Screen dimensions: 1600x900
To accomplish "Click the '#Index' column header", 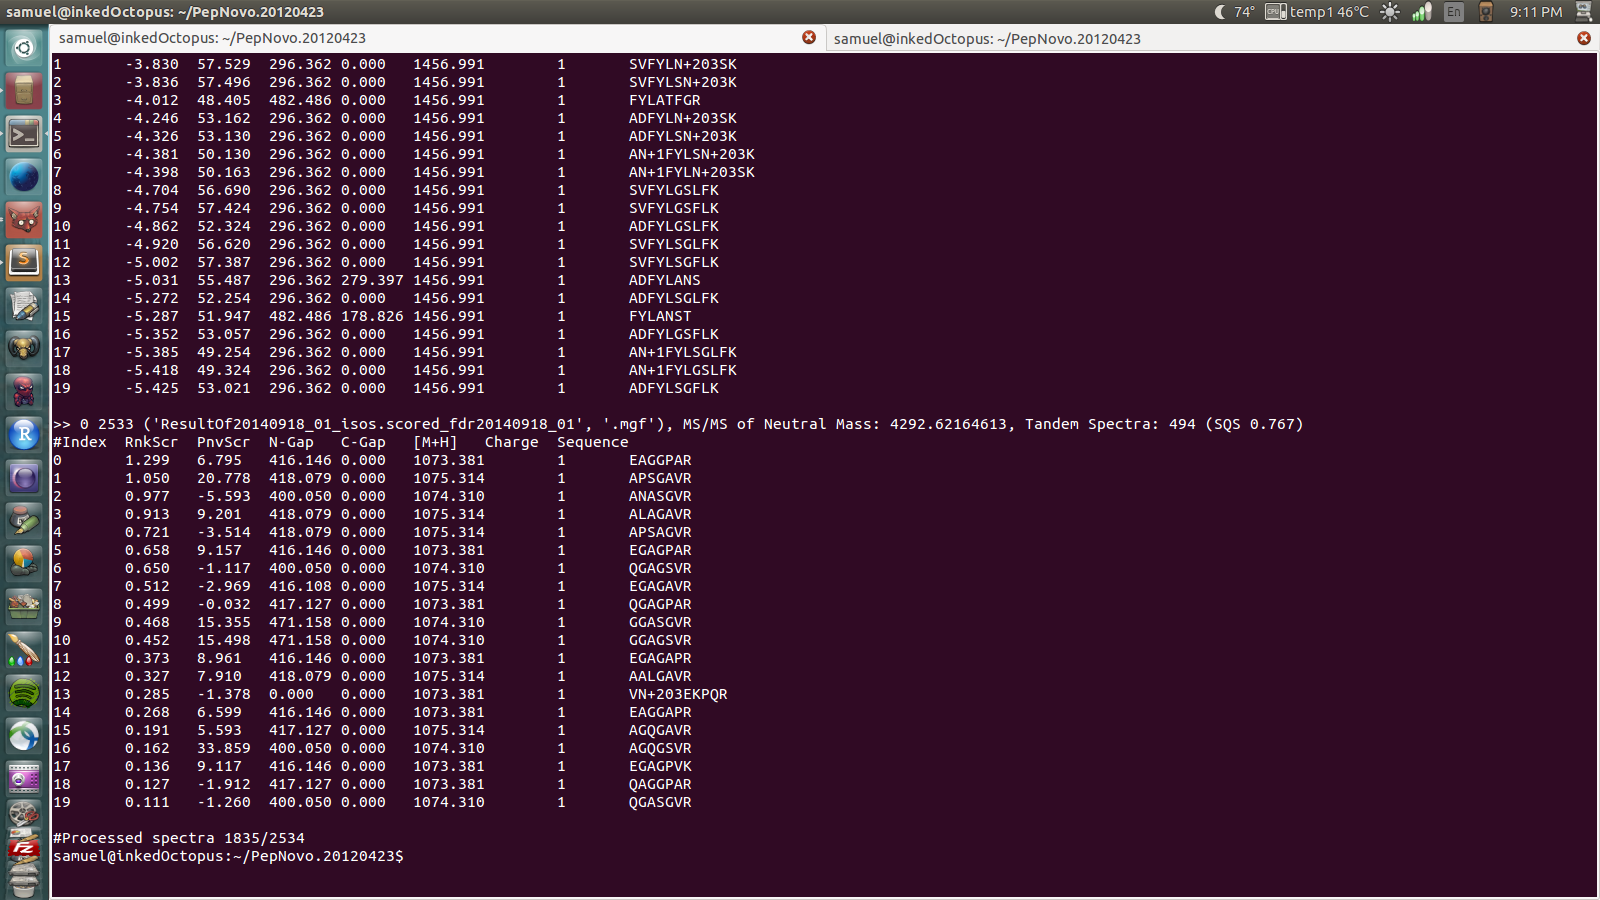I will (x=80, y=442).
